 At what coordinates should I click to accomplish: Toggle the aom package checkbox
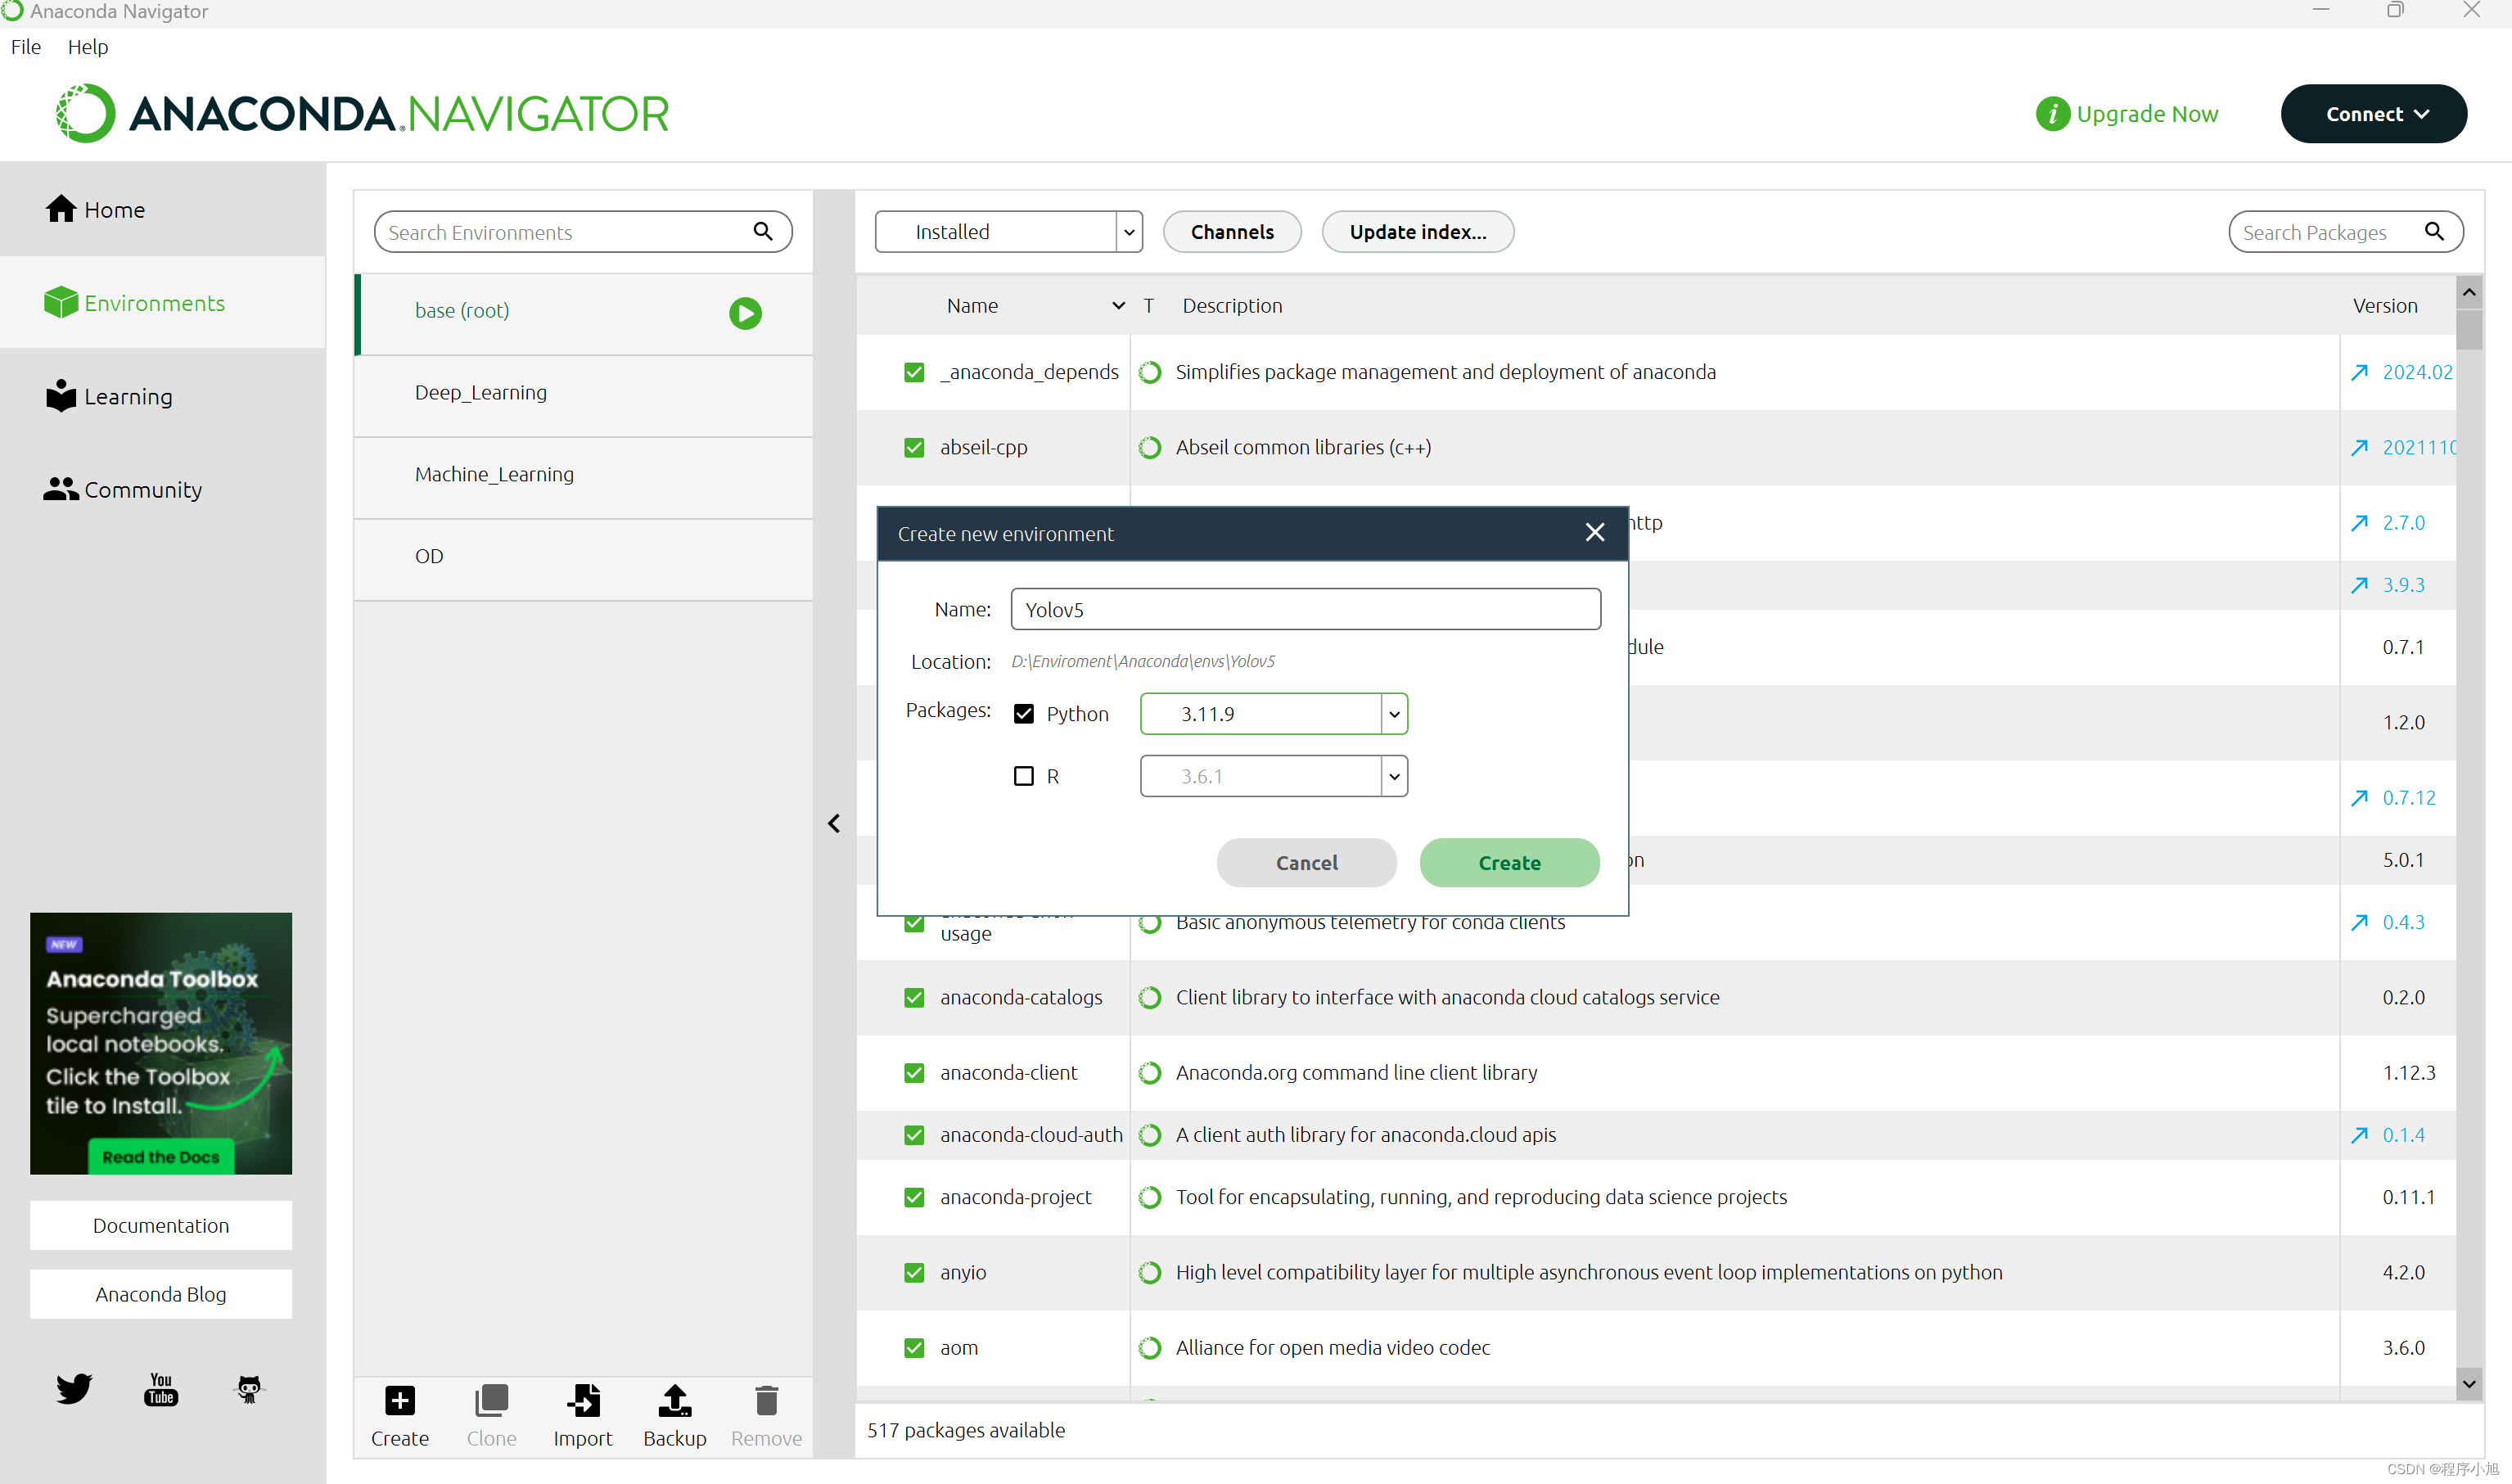913,1347
